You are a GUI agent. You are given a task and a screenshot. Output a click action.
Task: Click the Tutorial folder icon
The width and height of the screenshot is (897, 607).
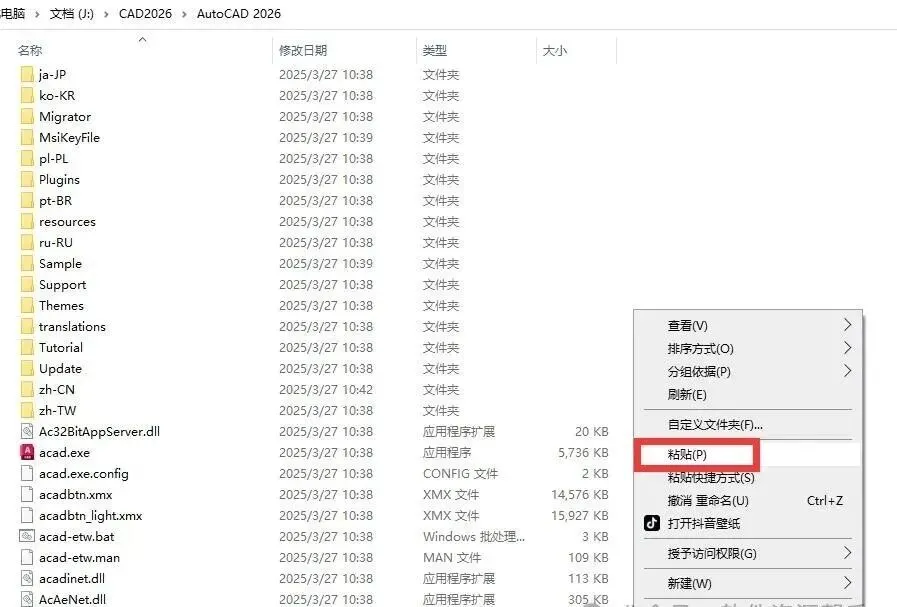[27, 348]
